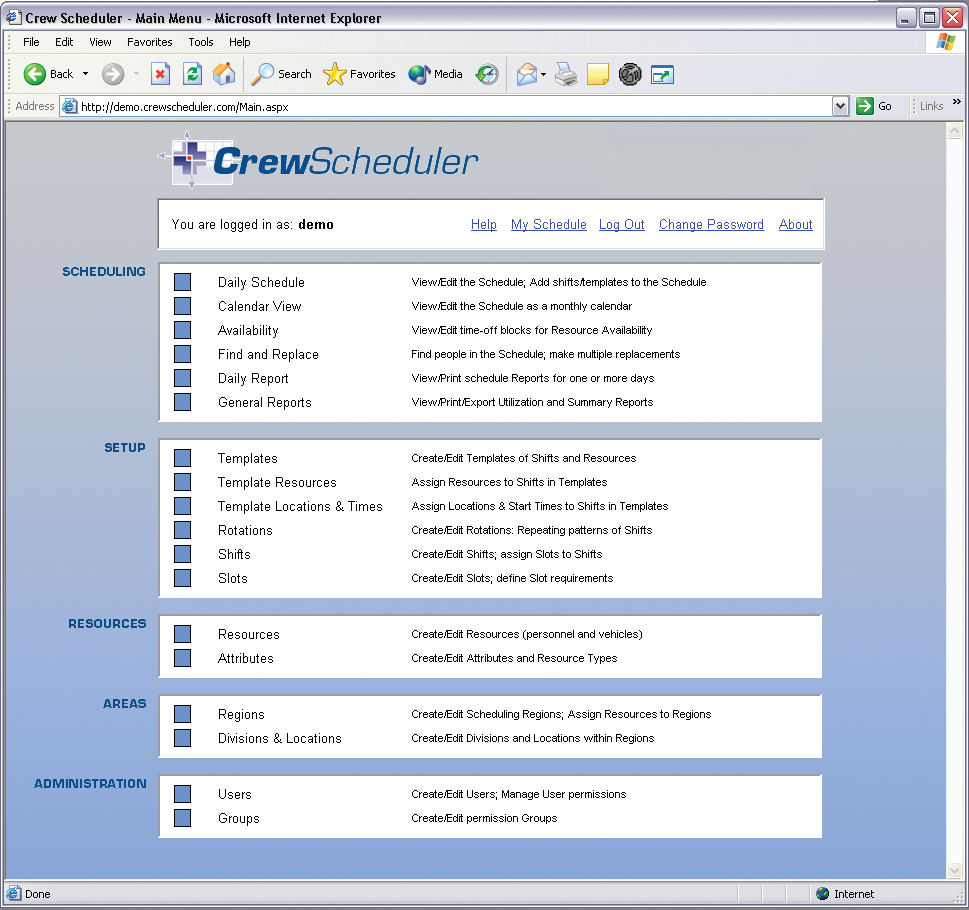Open Resources using its square icon

coord(182,634)
